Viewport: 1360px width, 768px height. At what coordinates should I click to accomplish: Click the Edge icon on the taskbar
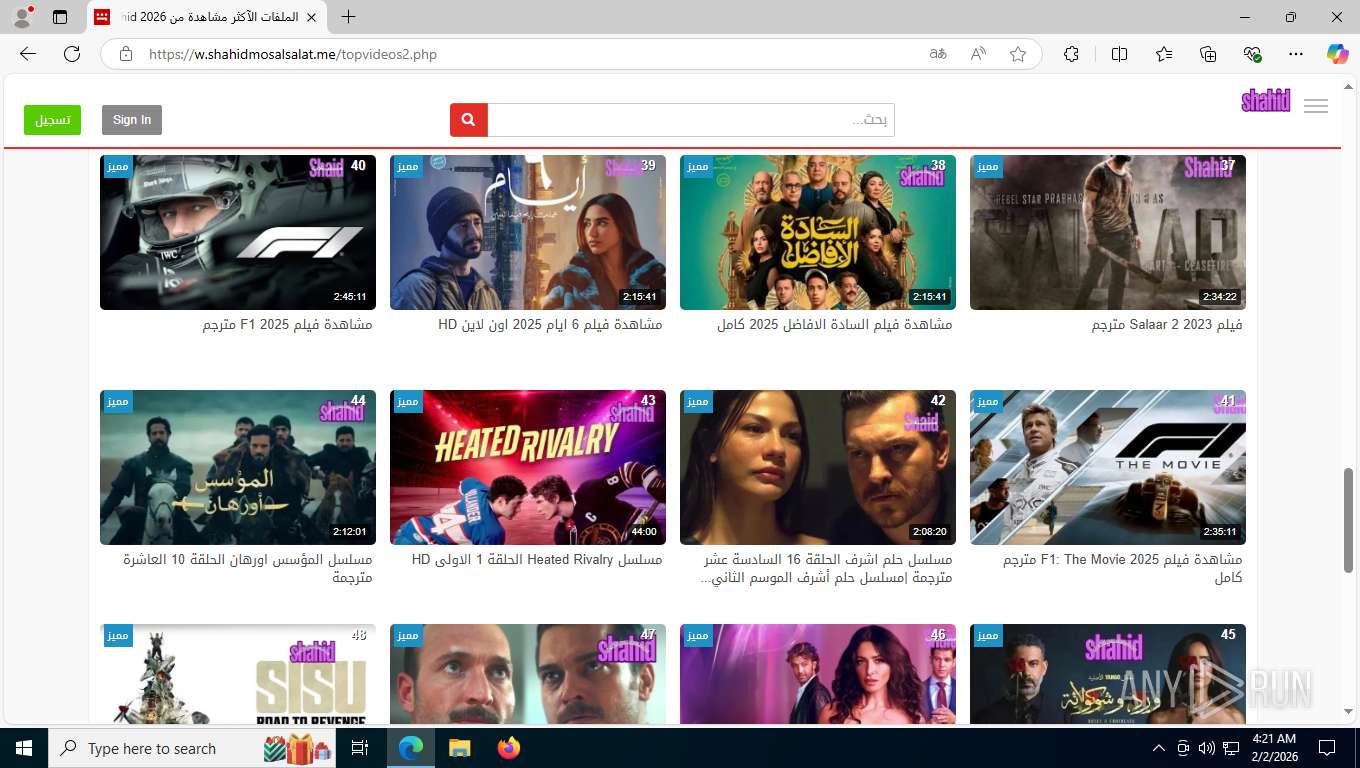tap(410, 748)
